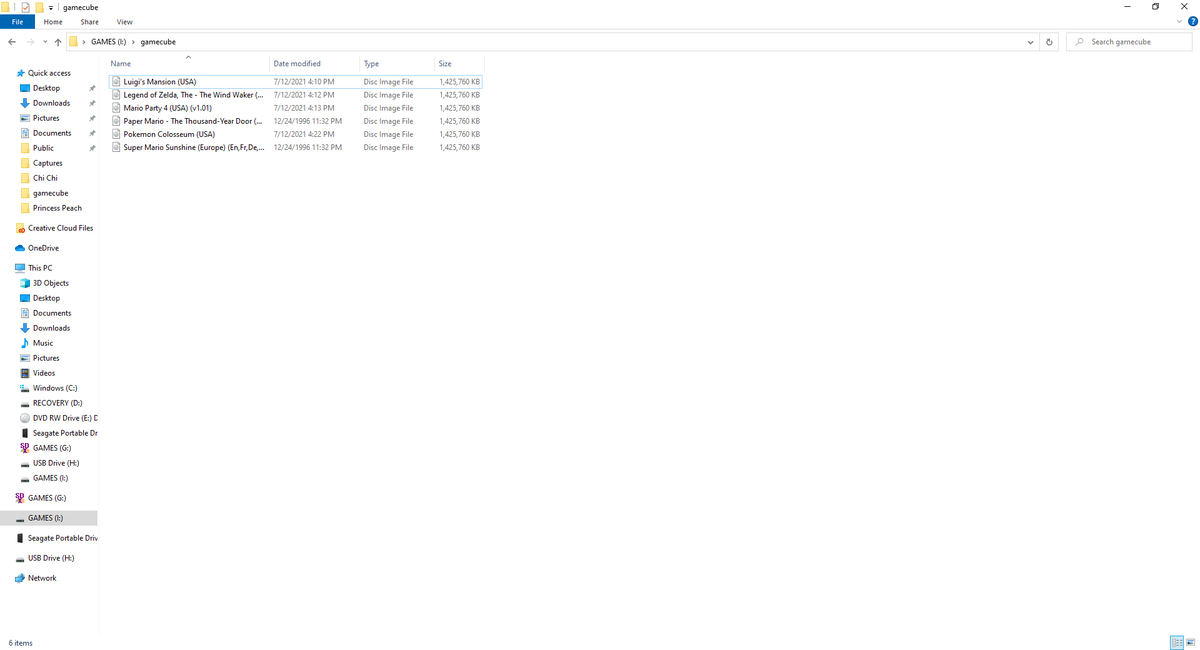This screenshot has width=1200, height=650.
Task: Open the Share ribbon tab
Action: point(90,22)
